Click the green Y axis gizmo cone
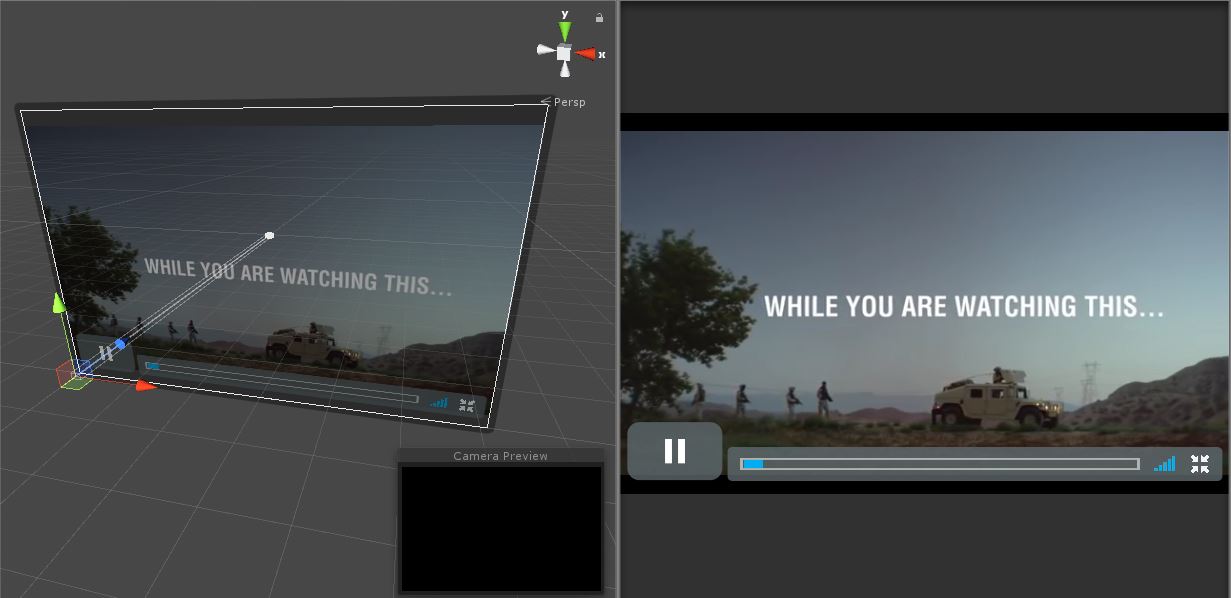Viewport: 1231px width, 598px height. [x=565, y=29]
